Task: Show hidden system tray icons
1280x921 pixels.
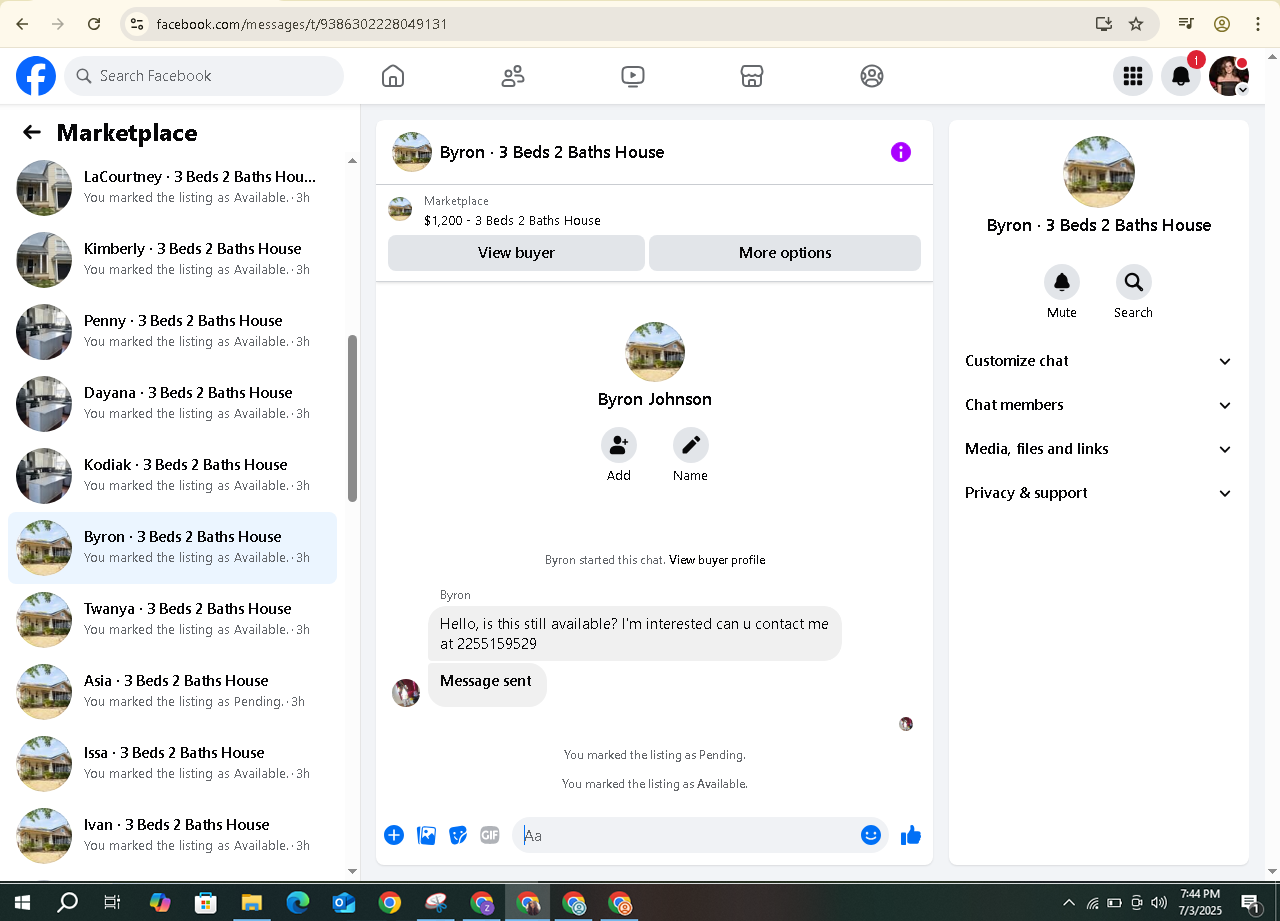Action: pyautogui.click(x=1069, y=903)
